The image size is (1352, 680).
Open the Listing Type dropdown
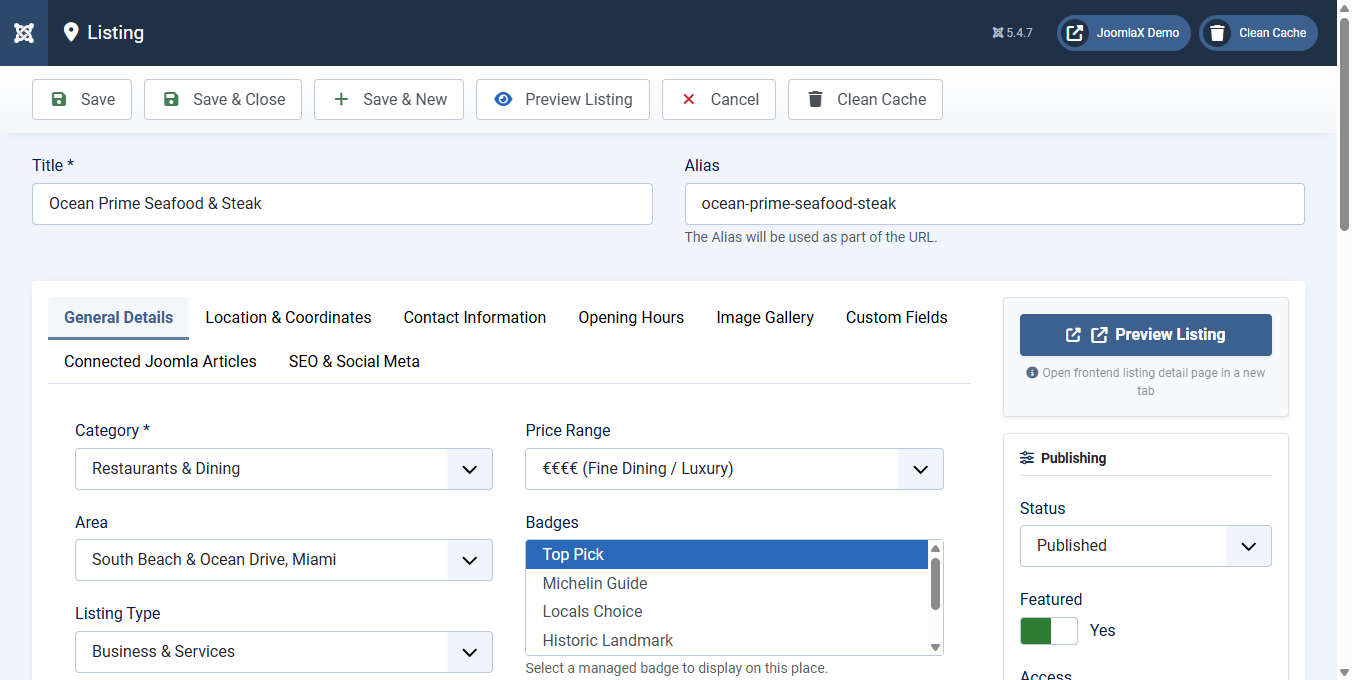[x=284, y=652]
